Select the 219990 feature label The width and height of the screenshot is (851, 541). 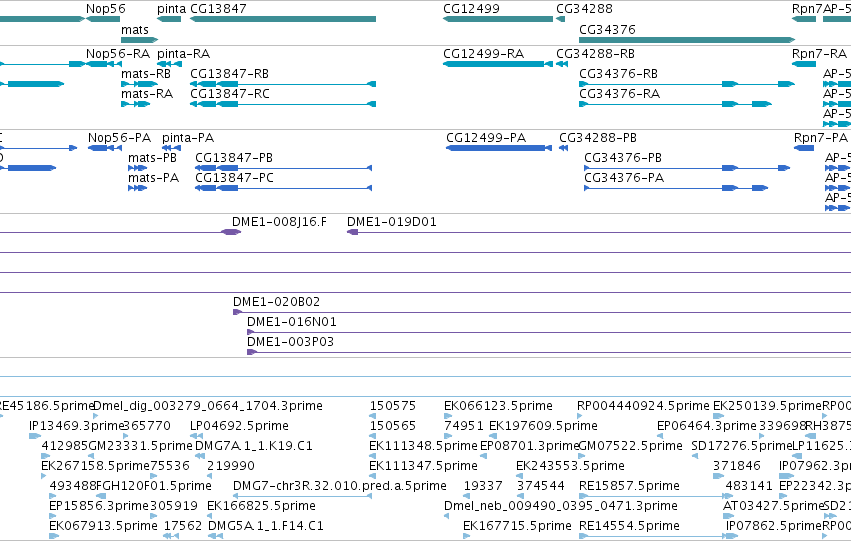(231, 466)
